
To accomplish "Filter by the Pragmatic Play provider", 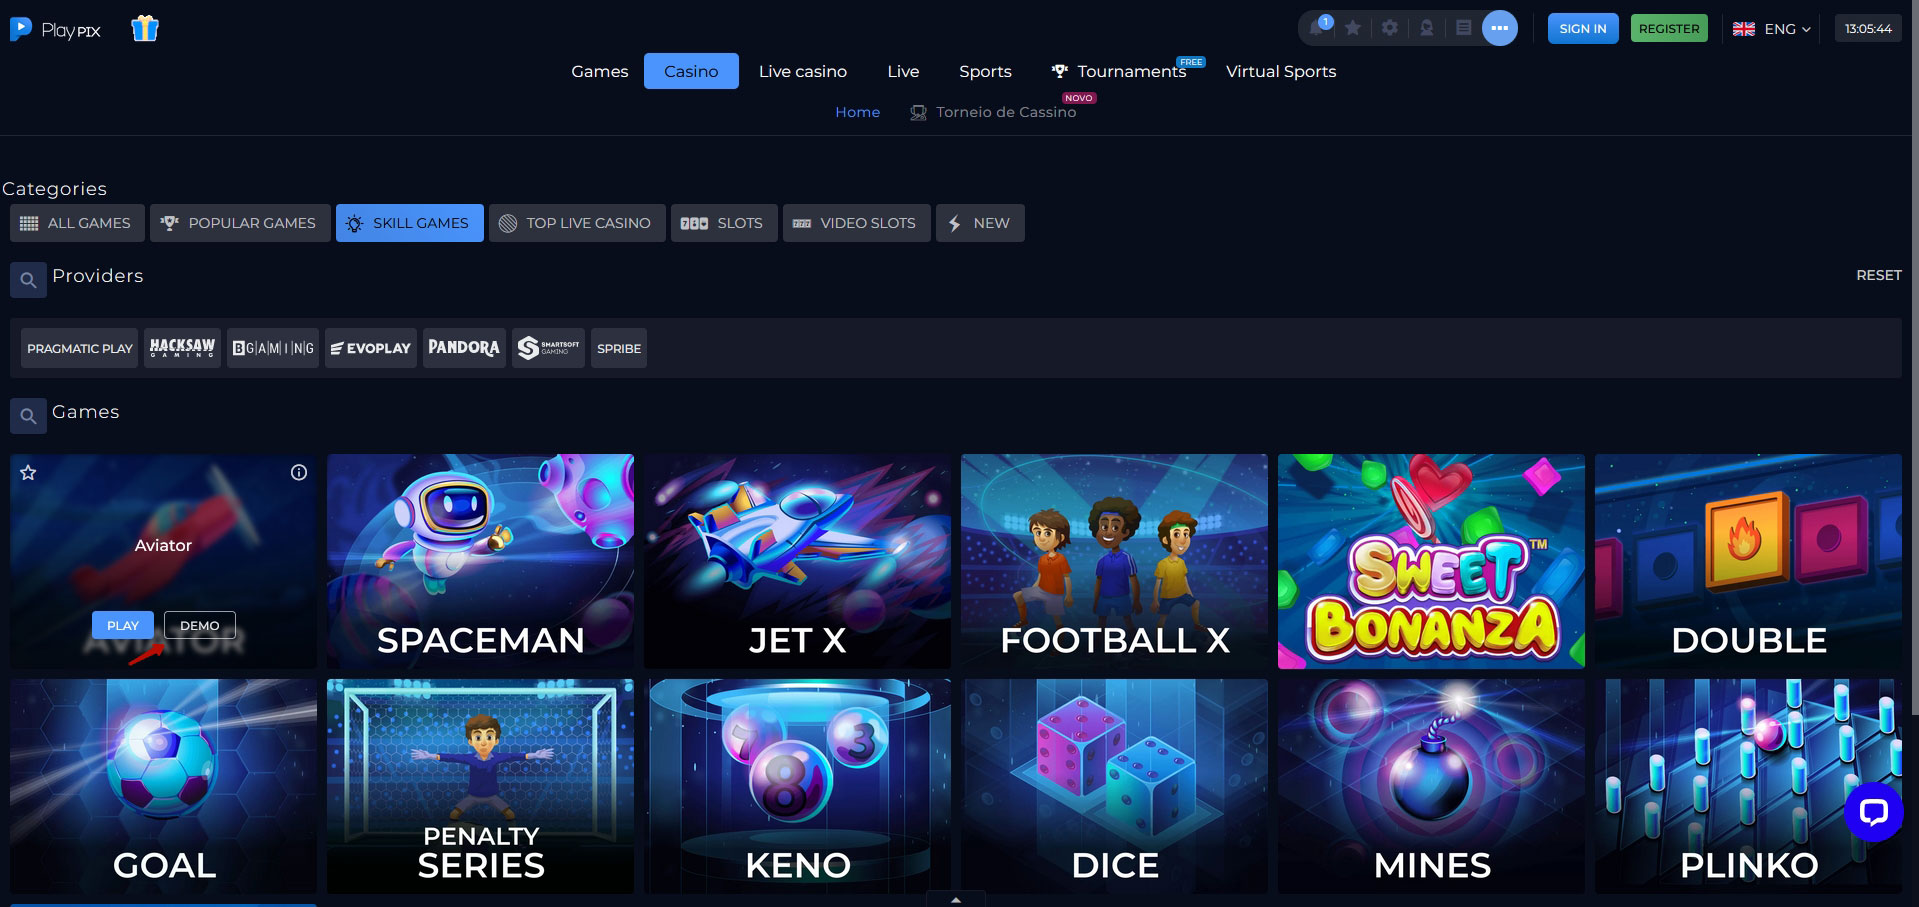I will (x=79, y=348).
